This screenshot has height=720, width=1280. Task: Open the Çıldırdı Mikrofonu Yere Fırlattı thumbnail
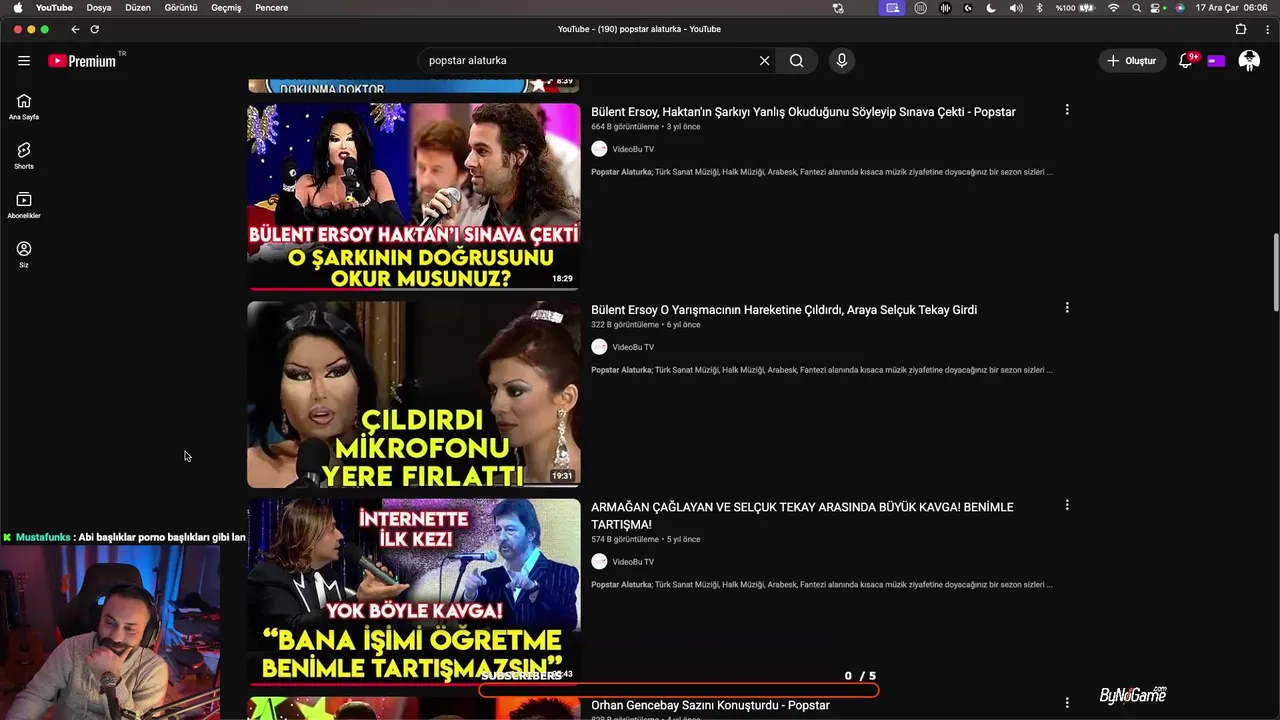click(x=414, y=395)
